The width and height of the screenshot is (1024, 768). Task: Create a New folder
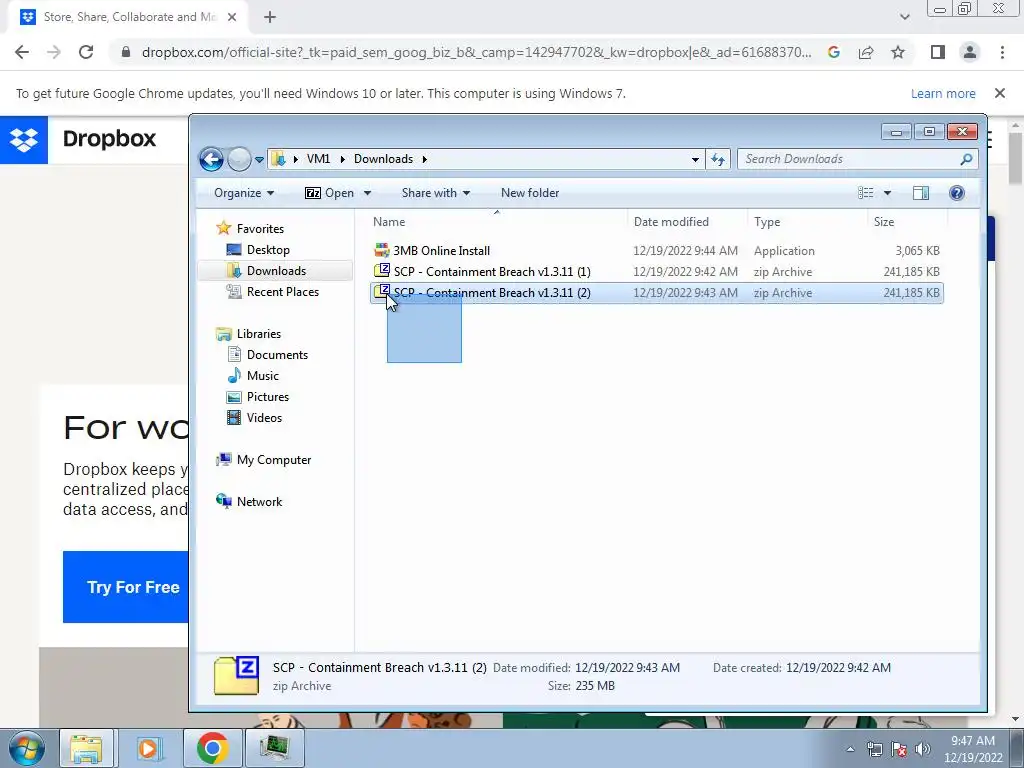click(530, 193)
